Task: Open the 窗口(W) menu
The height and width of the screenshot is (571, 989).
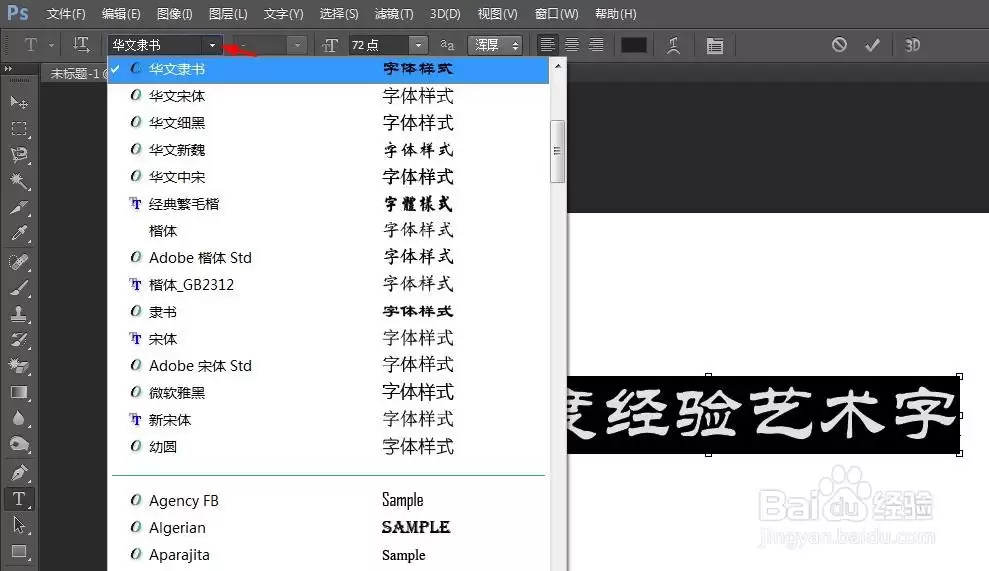Action: tap(556, 13)
